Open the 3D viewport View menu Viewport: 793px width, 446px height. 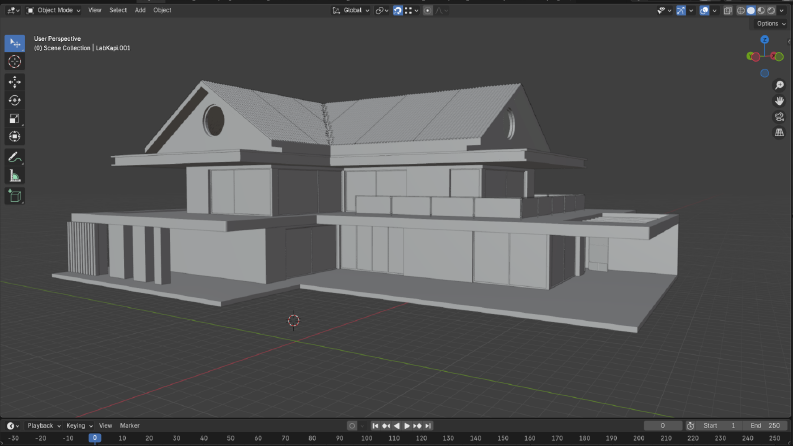(95, 10)
